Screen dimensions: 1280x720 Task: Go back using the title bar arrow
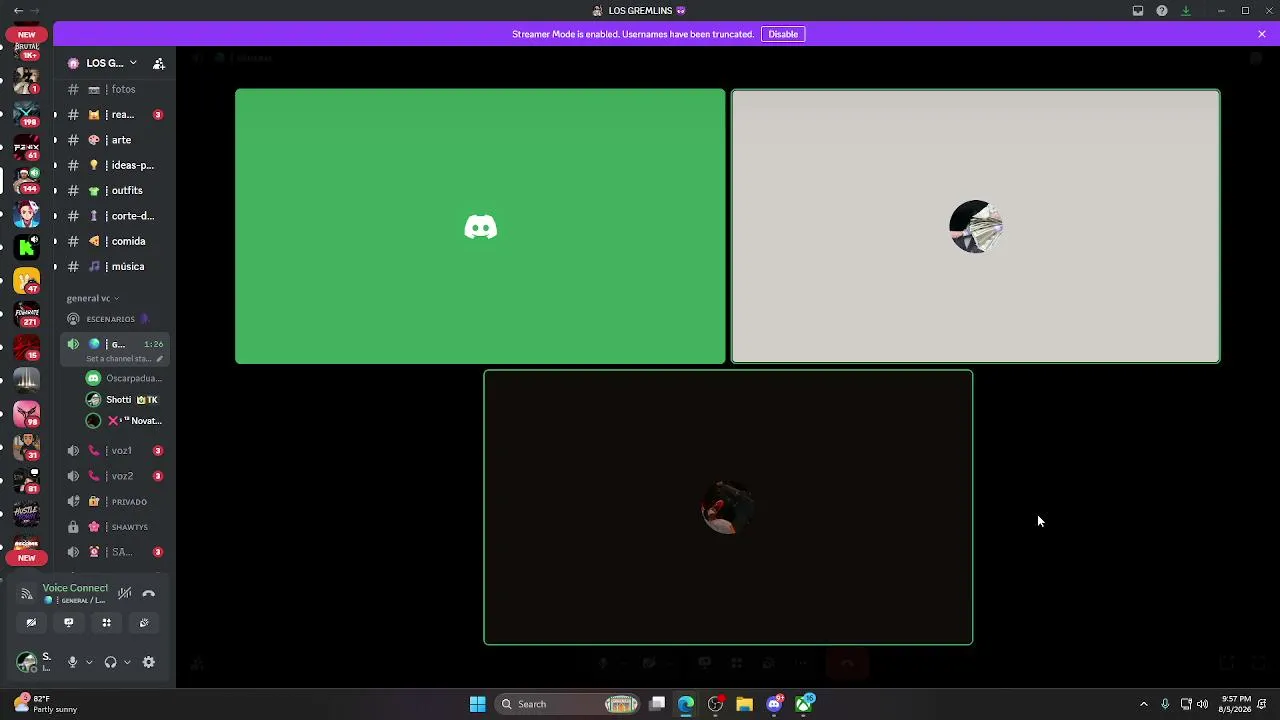[x=18, y=11]
